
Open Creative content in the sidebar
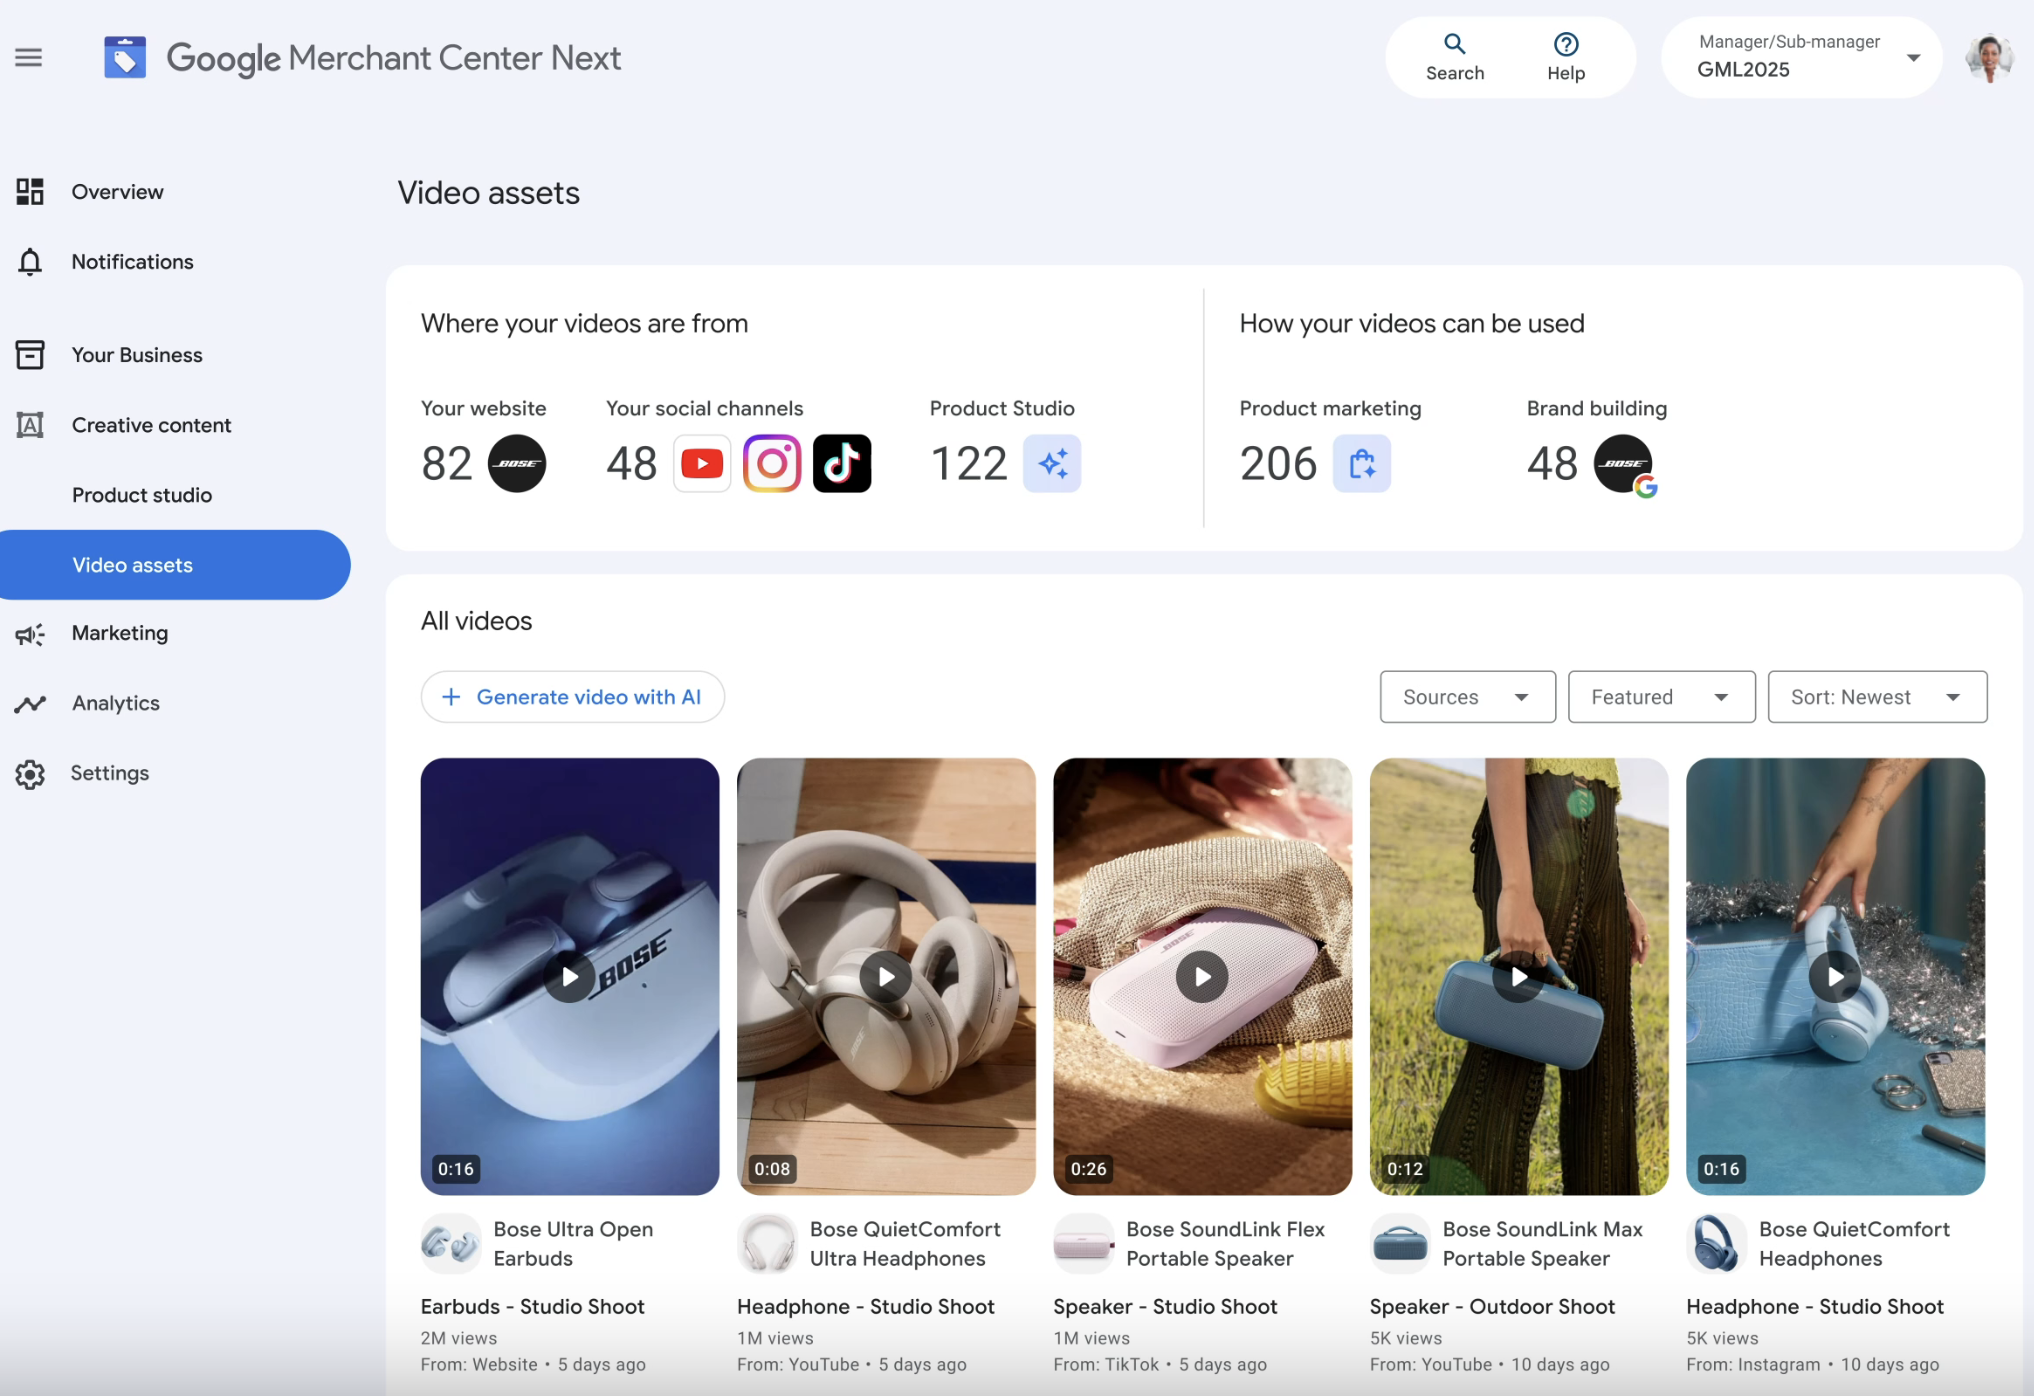[152, 425]
